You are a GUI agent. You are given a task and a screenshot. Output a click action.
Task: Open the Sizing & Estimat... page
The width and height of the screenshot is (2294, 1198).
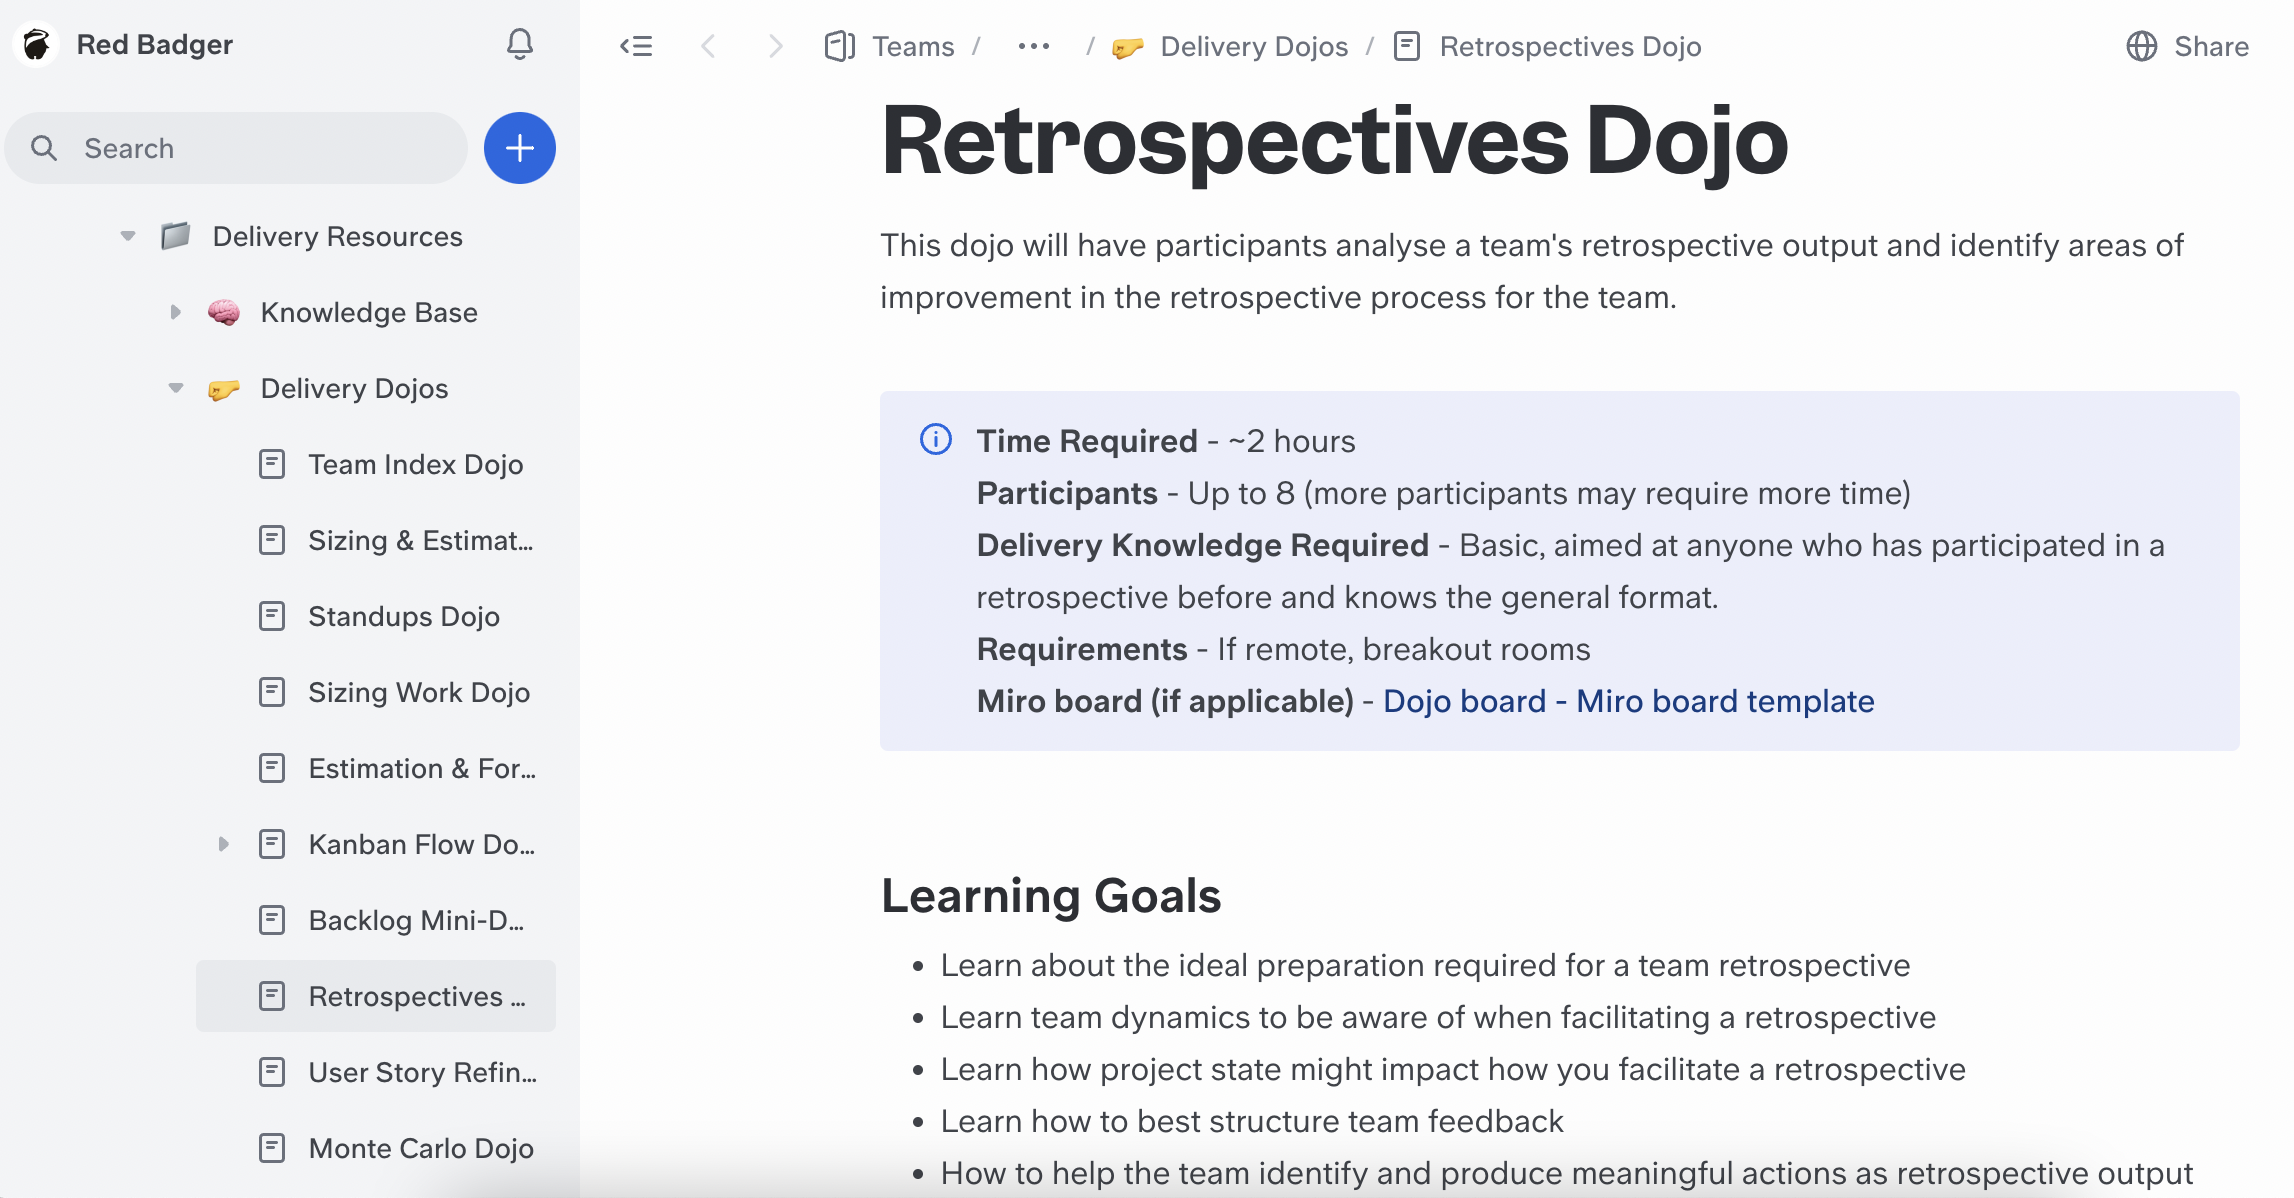[x=421, y=540]
